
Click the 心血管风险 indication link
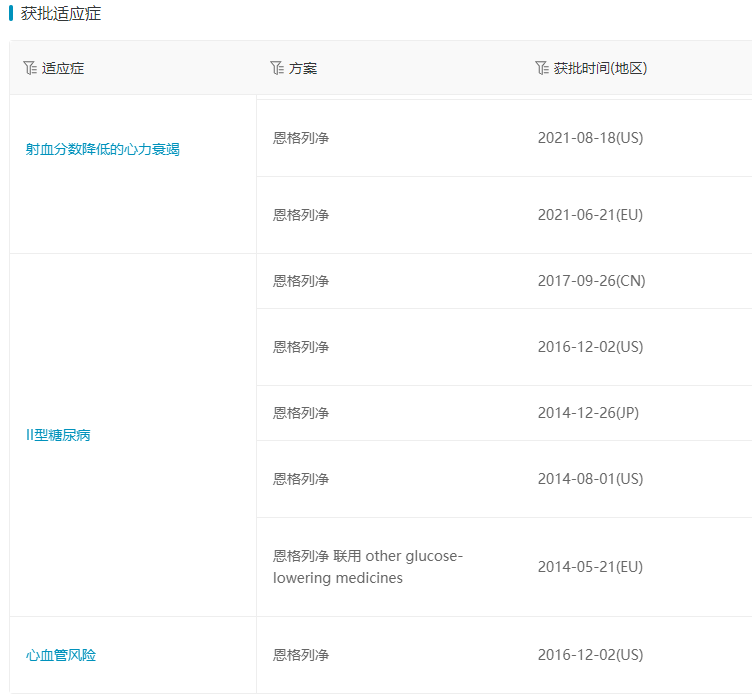61,656
